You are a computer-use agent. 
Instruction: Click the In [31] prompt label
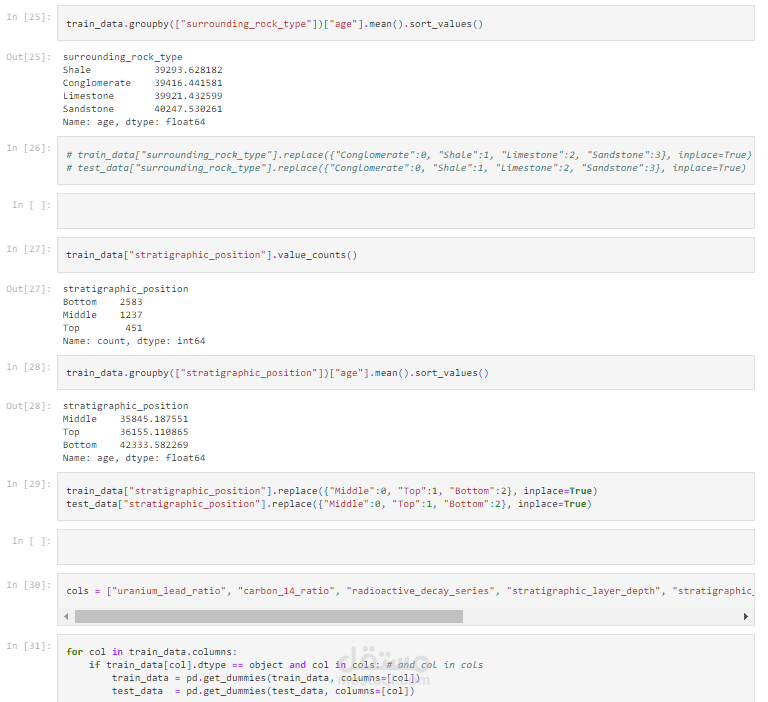coord(28,646)
